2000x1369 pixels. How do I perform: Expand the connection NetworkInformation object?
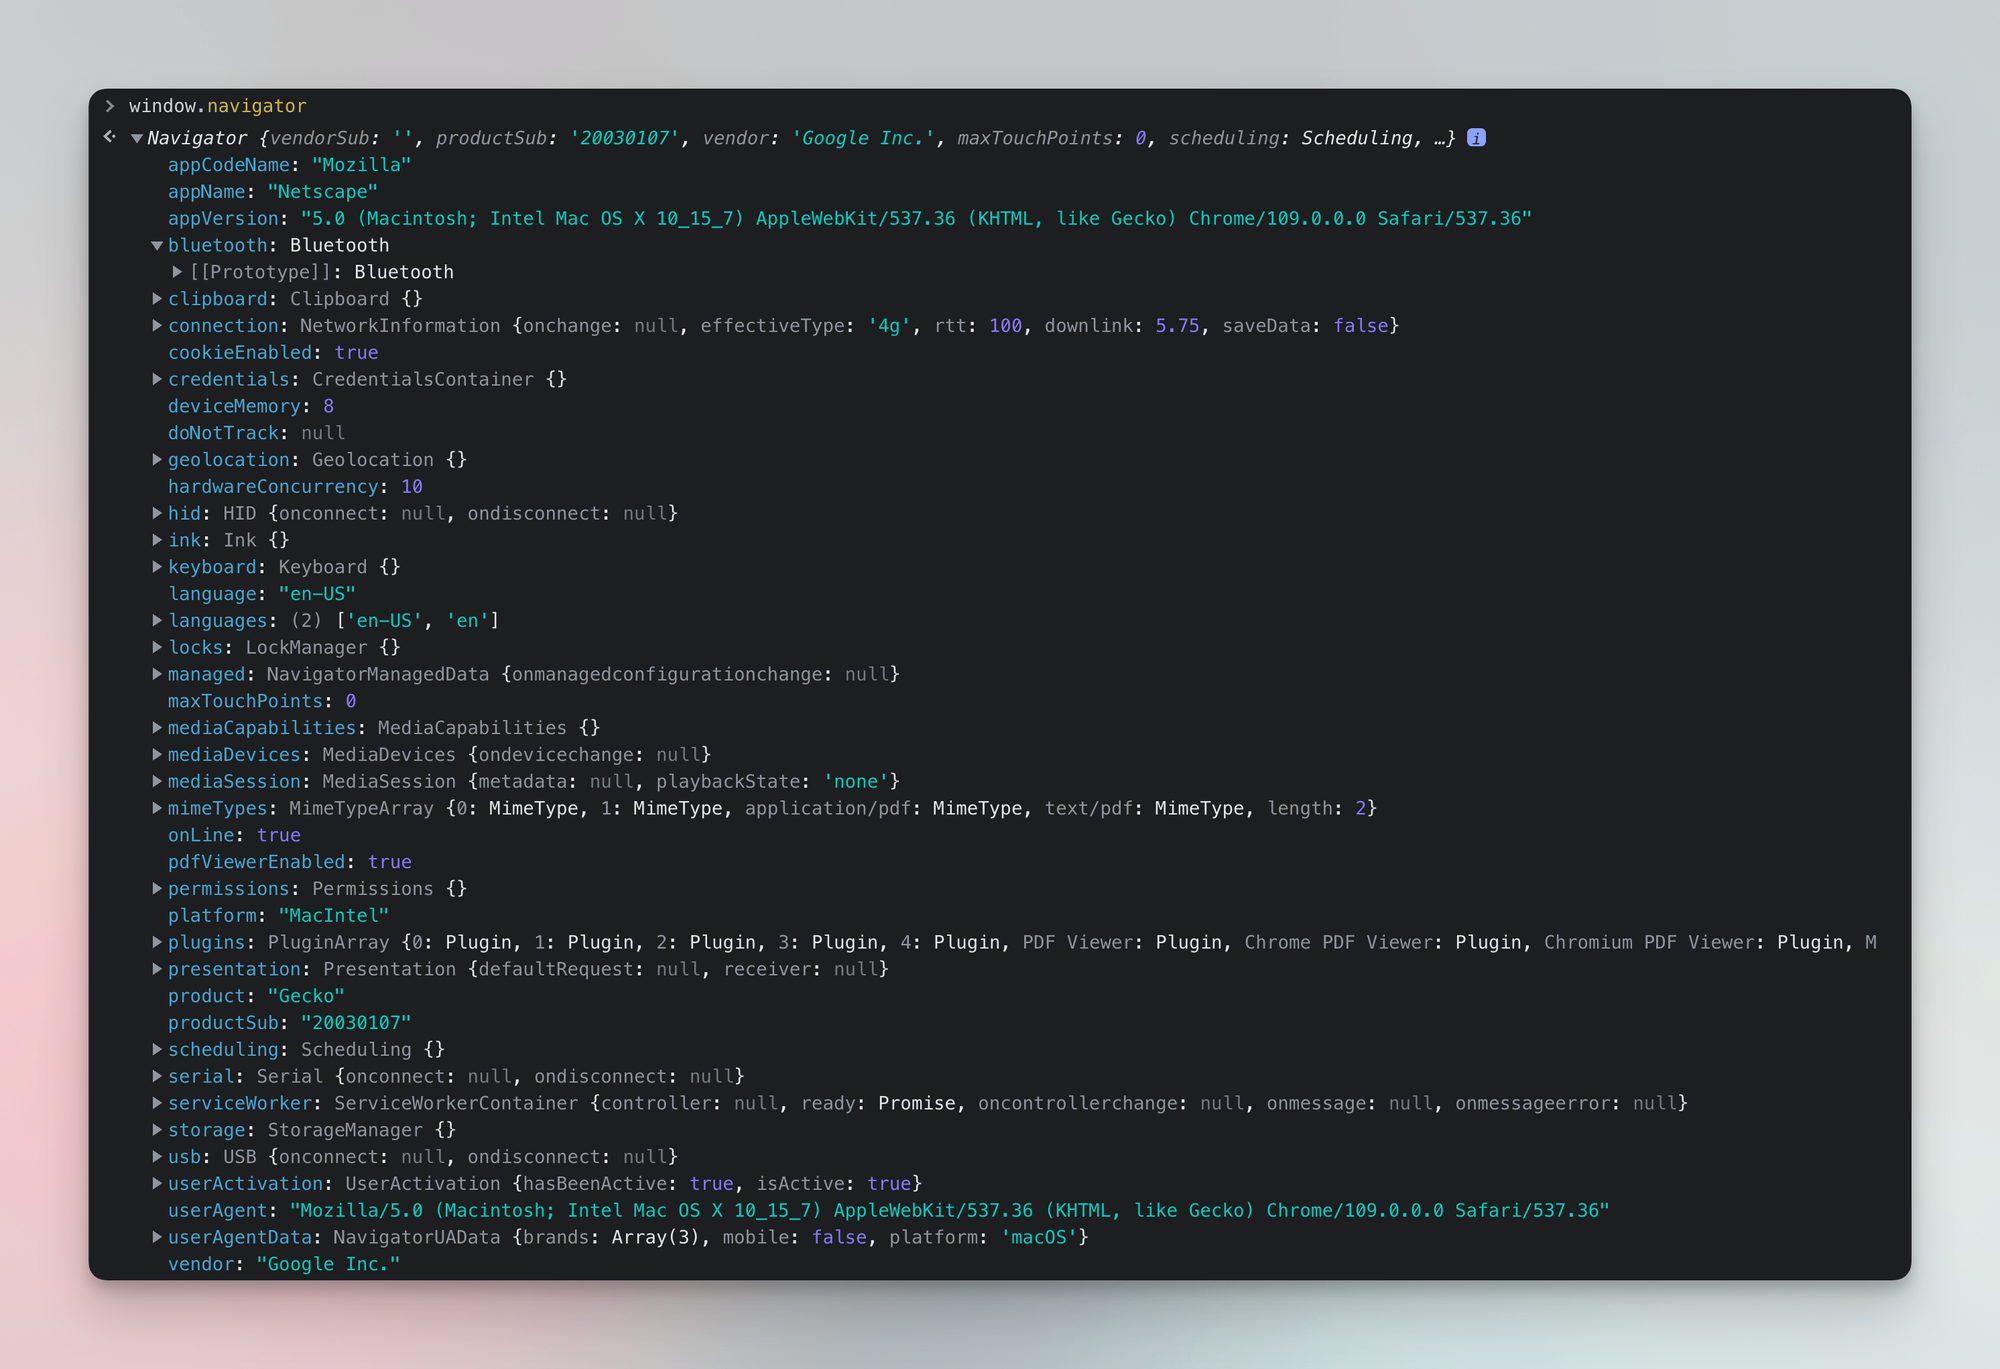pyautogui.click(x=157, y=325)
